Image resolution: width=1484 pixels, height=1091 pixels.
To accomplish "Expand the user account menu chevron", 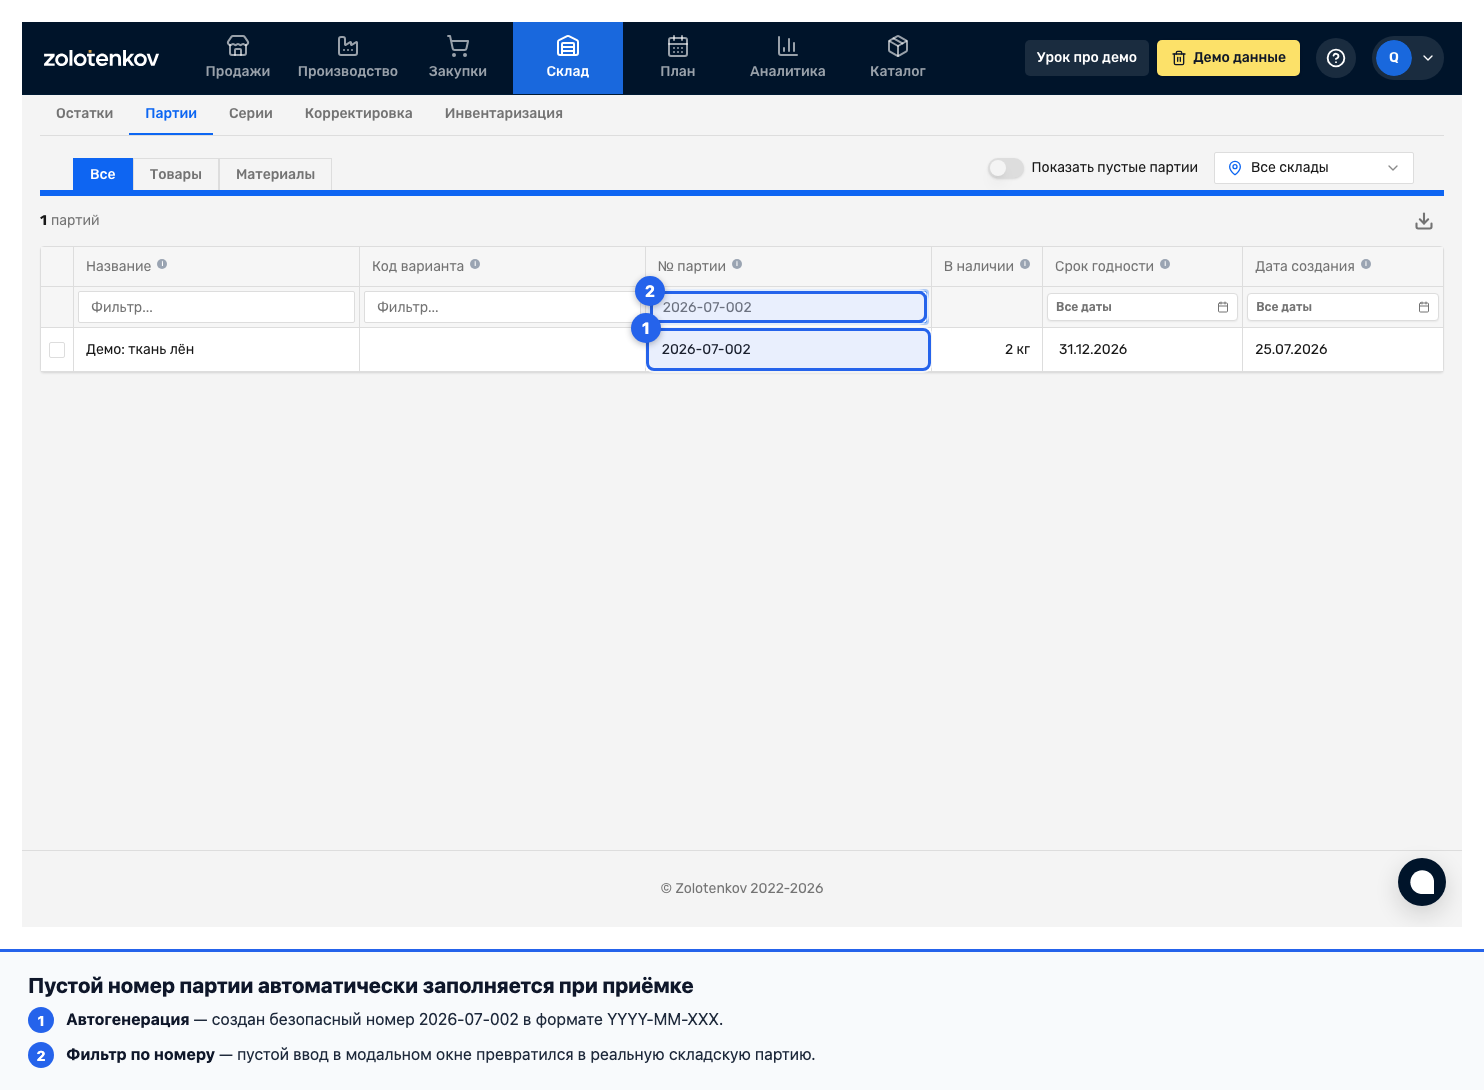I will coord(1428,58).
